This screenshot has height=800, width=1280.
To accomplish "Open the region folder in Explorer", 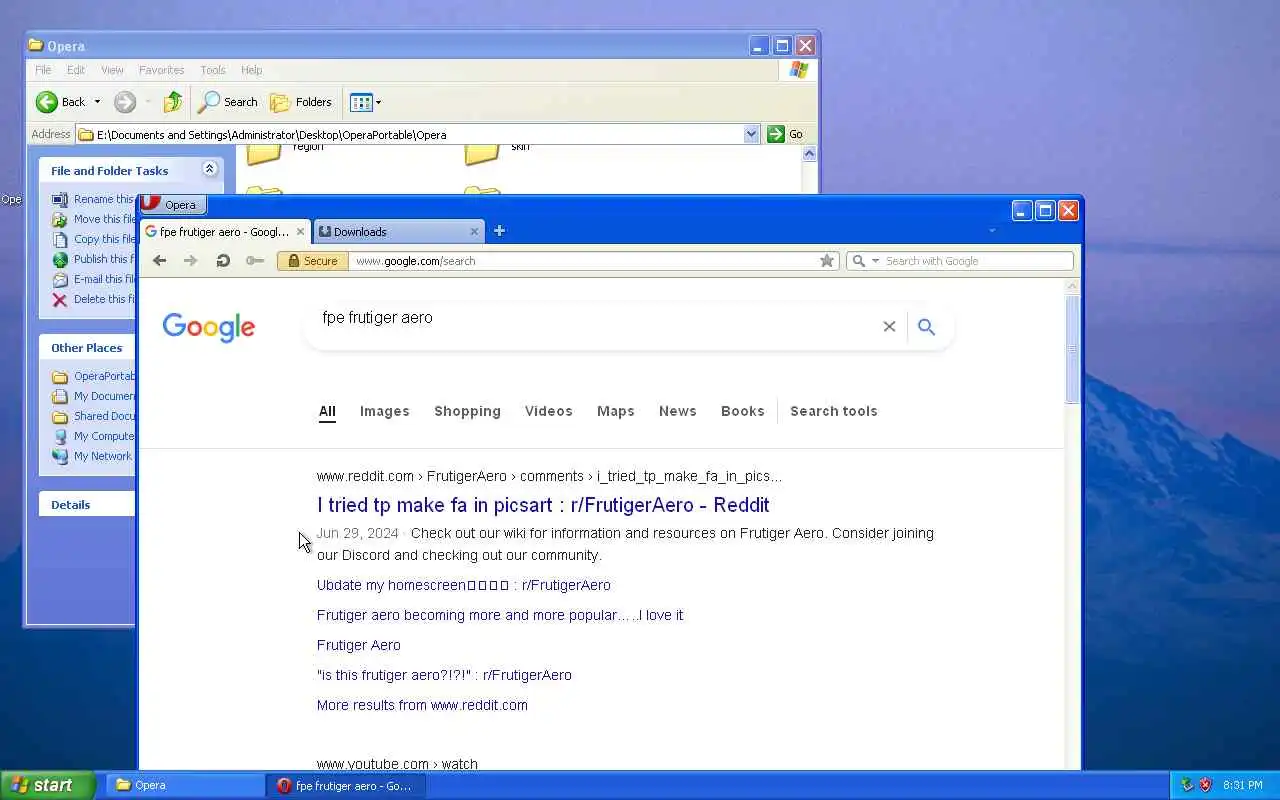I will pos(285,152).
